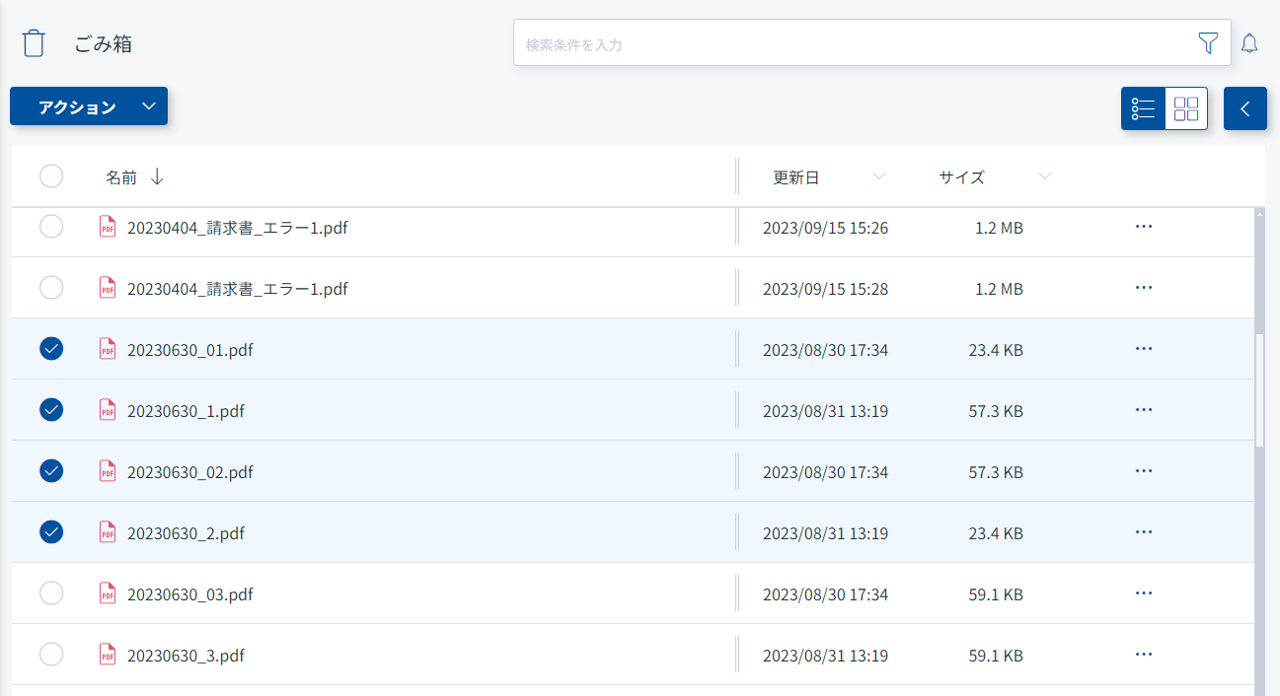This screenshot has width=1280, height=696.
Task: Open the 更新日 column dropdown
Action: (x=878, y=177)
